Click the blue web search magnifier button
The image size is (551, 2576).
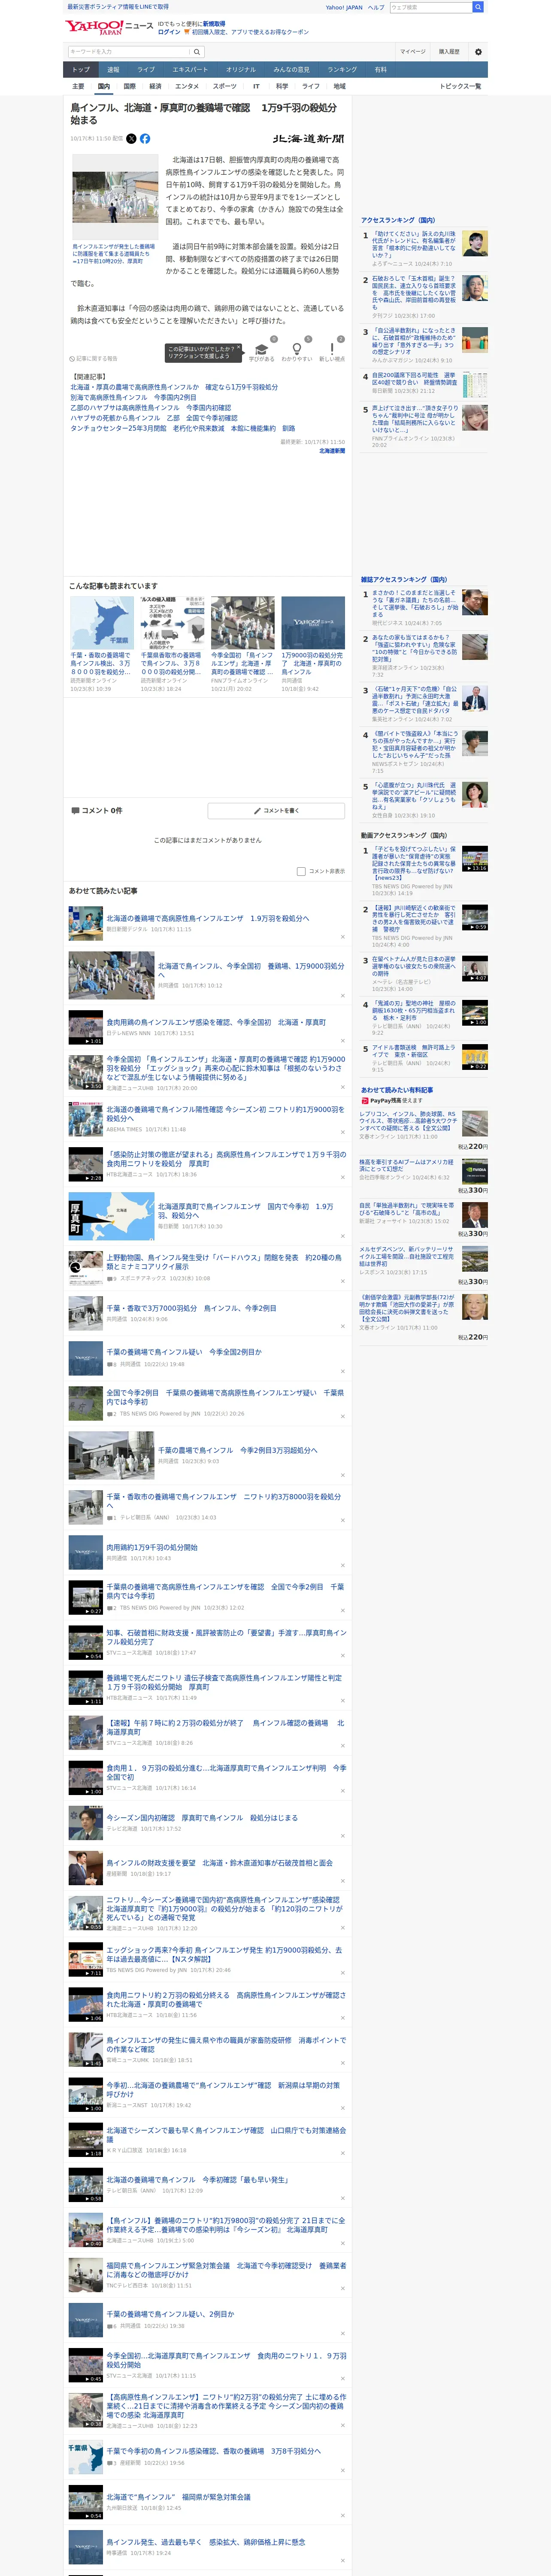click(478, 7)
